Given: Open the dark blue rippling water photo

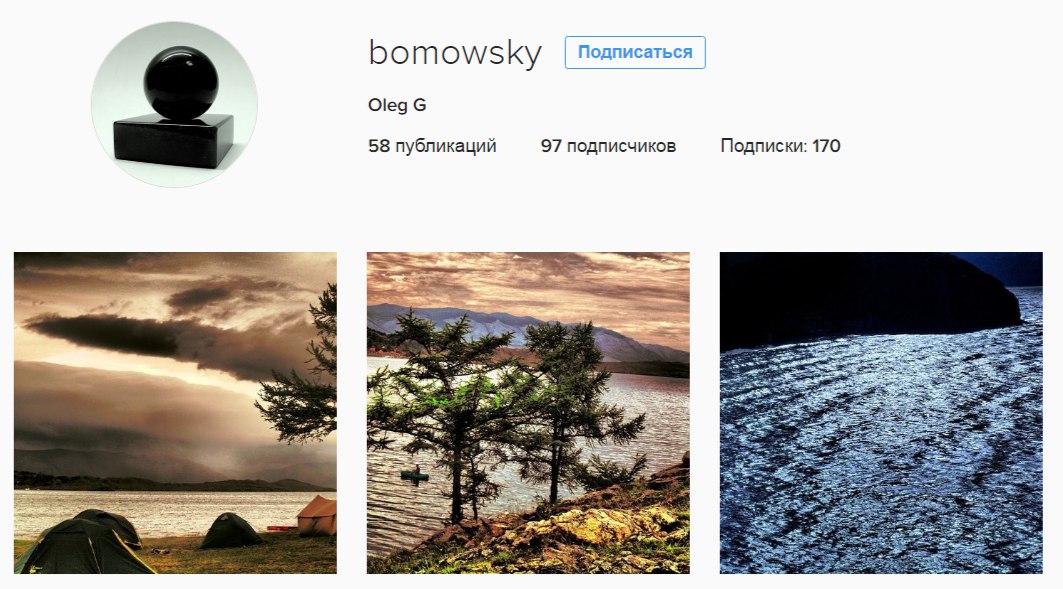Looking at the screenshot, I should coord(881,413).
